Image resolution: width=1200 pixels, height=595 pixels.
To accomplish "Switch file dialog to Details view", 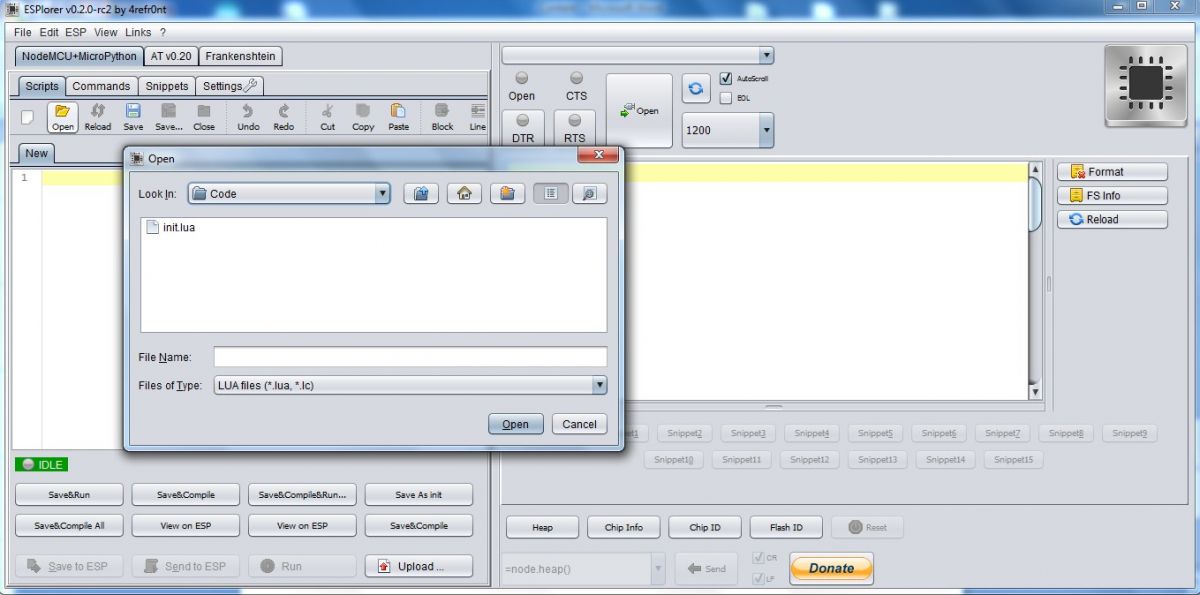I will [590, 194].
